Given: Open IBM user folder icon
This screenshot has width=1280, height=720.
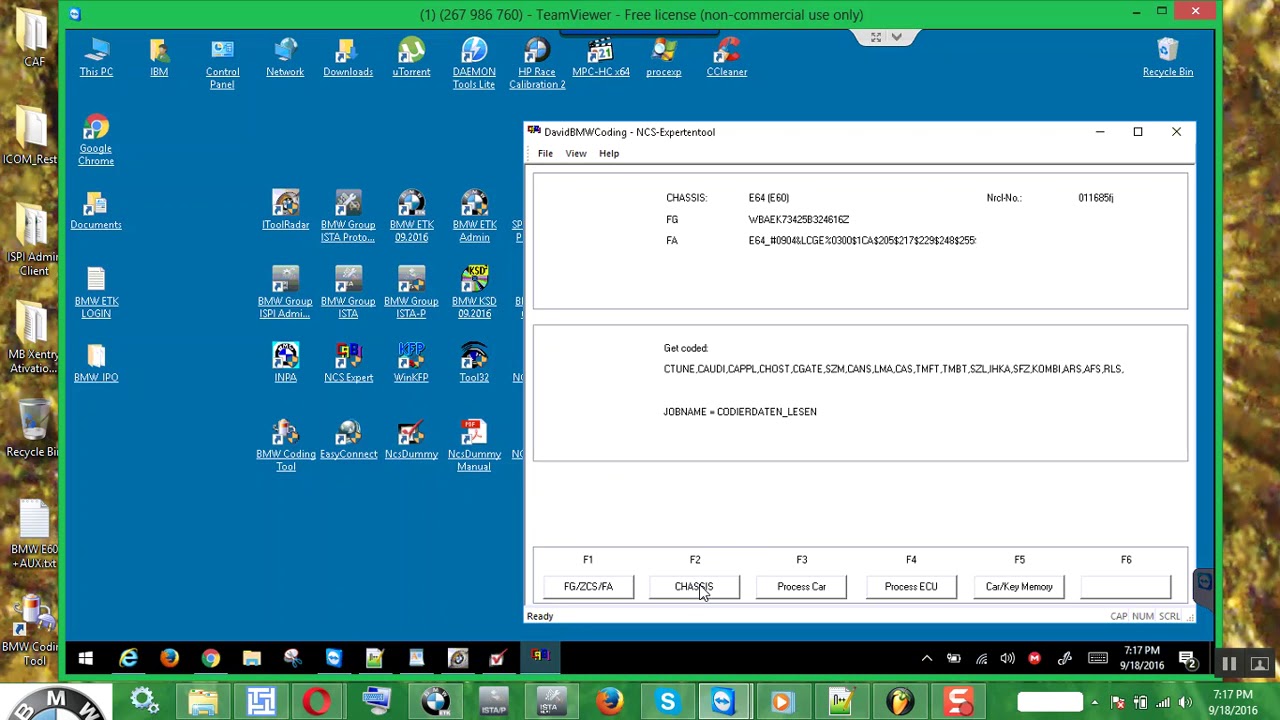Looking at the screenshot, I should tap(159, 58).
